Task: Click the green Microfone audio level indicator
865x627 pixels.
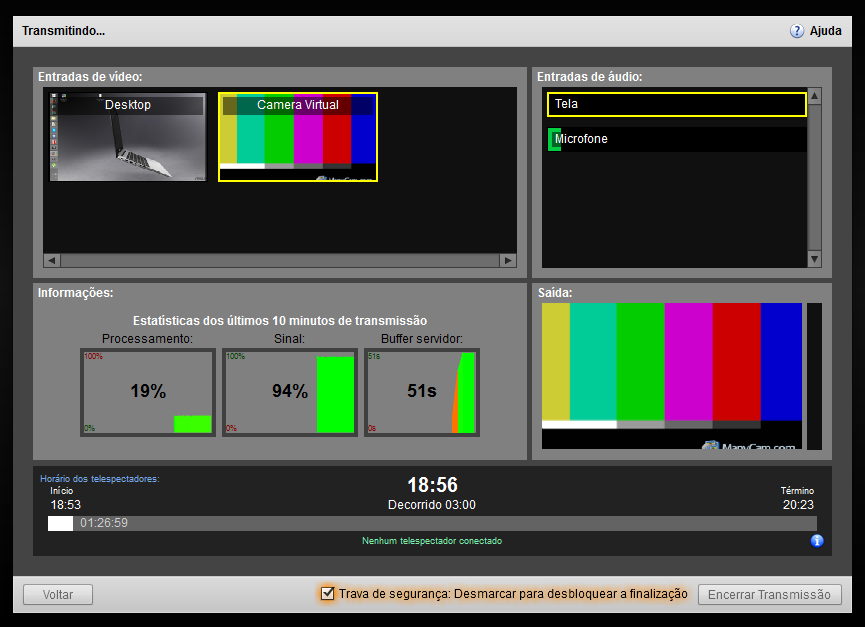Action: pos(553,140)
